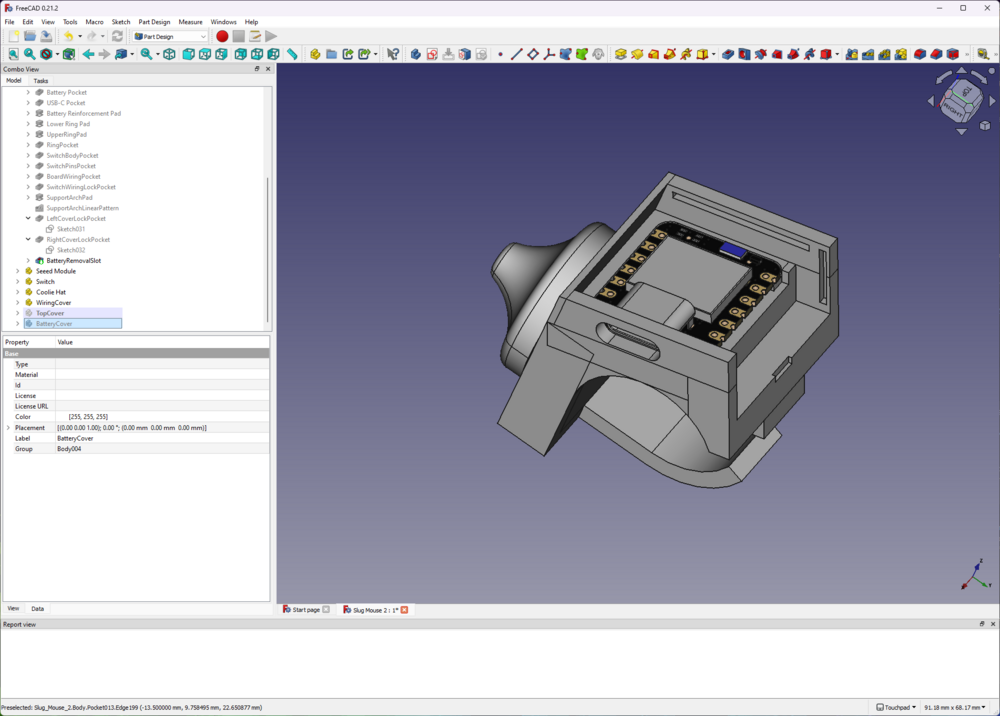The height and width of the screenshot is (716, 1000).
Task: Click the Pocket tool icon
Action: tap(727, 54)
